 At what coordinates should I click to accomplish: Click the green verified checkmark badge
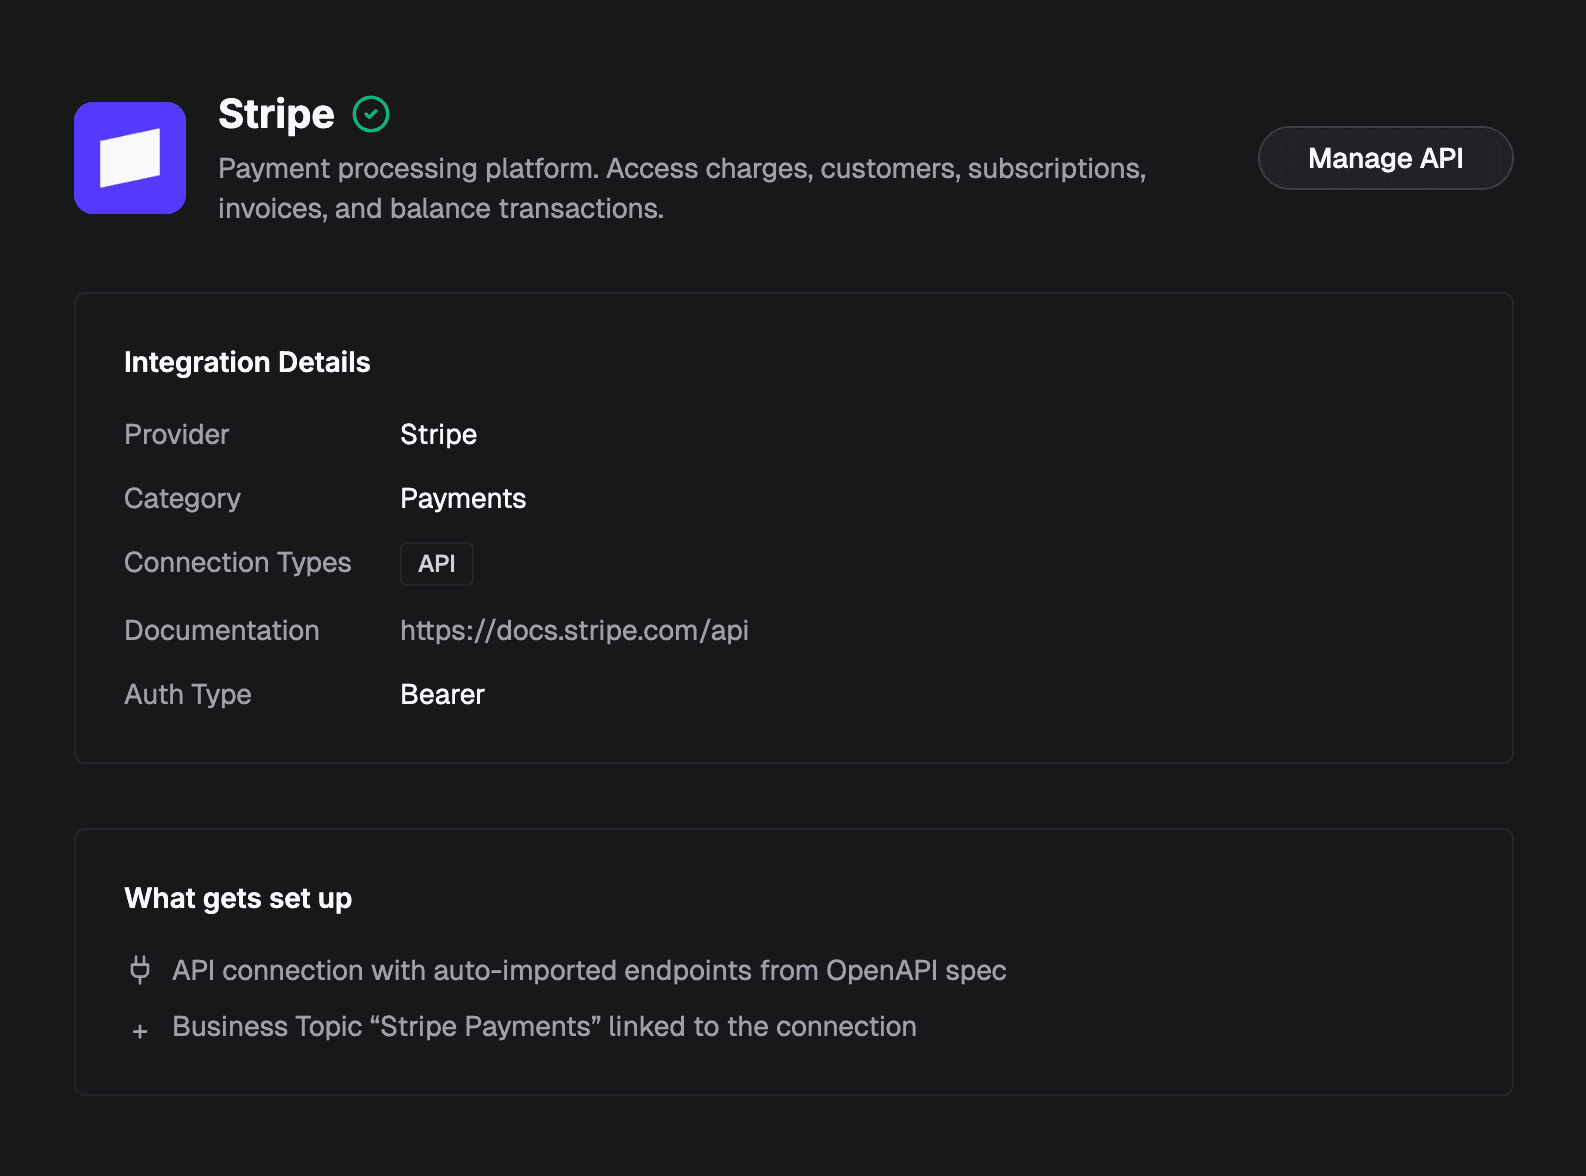[x=371, y=114]
